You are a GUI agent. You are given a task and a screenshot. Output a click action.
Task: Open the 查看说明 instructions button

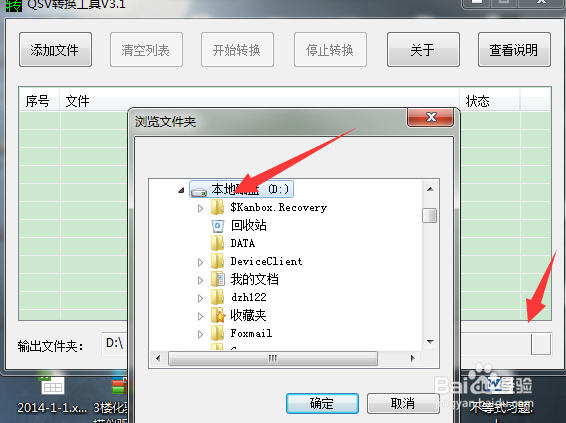[514, 50]
